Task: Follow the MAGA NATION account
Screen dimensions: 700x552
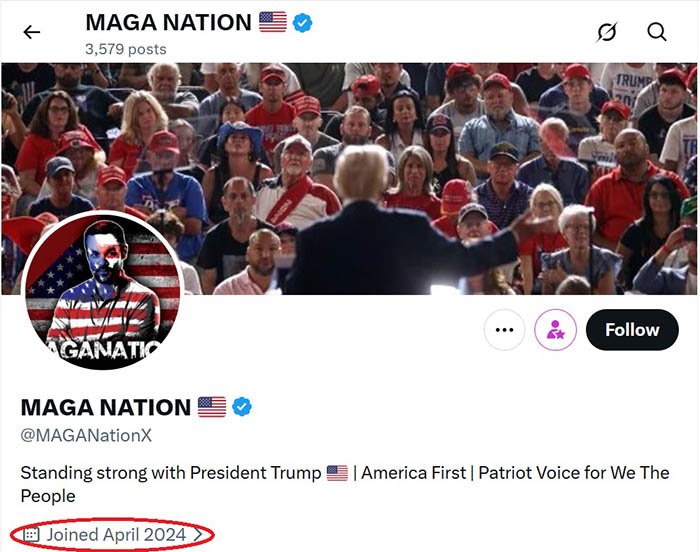Action: point(632,330)
